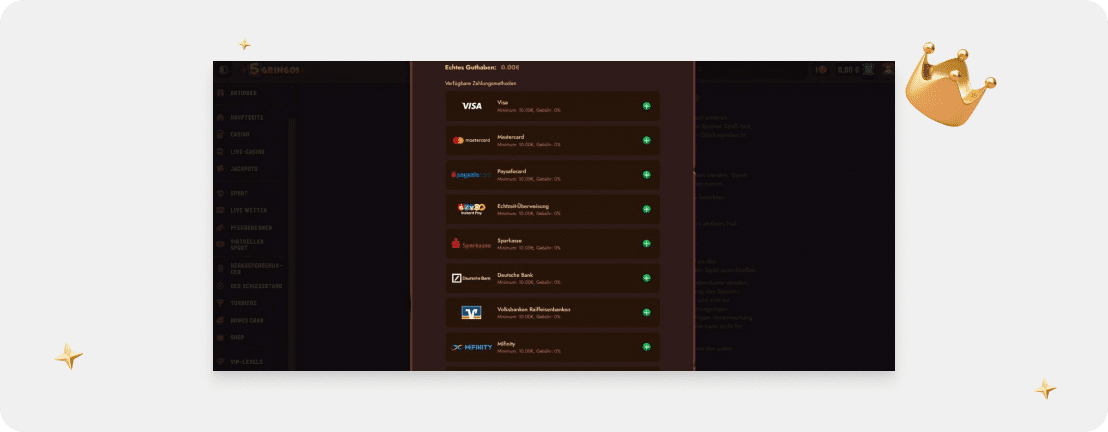Click the Echtzeit-Überweisung payment name

coord(522,206)
